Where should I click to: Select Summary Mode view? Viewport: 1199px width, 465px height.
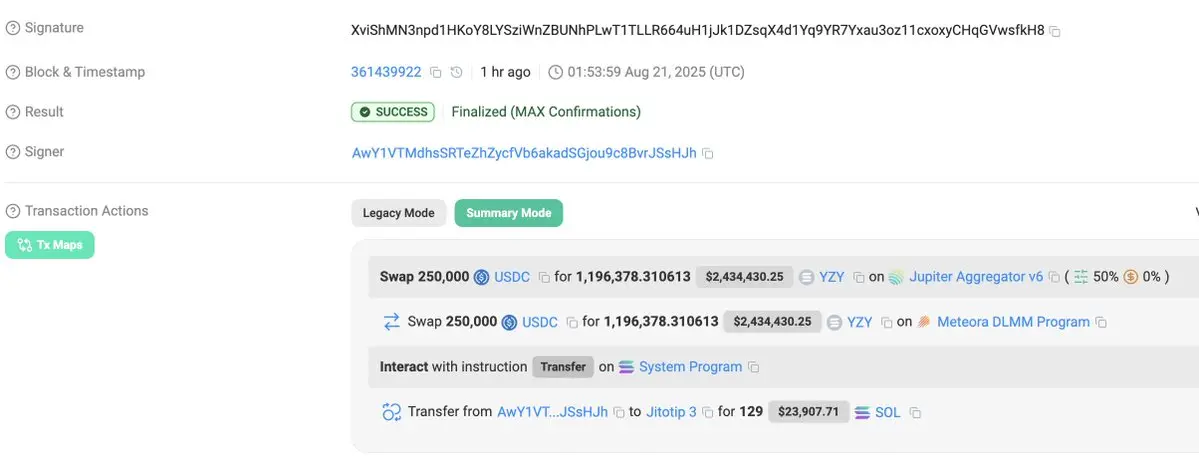(x=508, y=213)
